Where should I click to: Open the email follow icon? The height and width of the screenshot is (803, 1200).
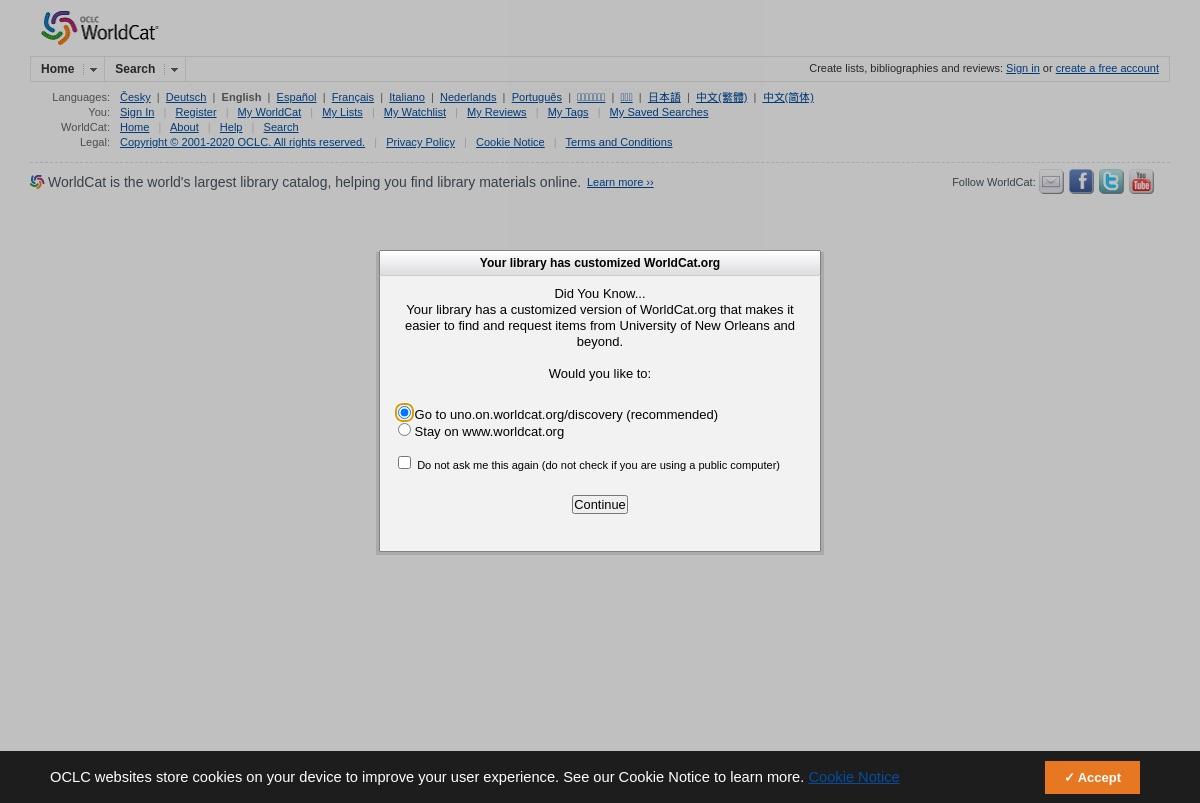coord(1051,182)
